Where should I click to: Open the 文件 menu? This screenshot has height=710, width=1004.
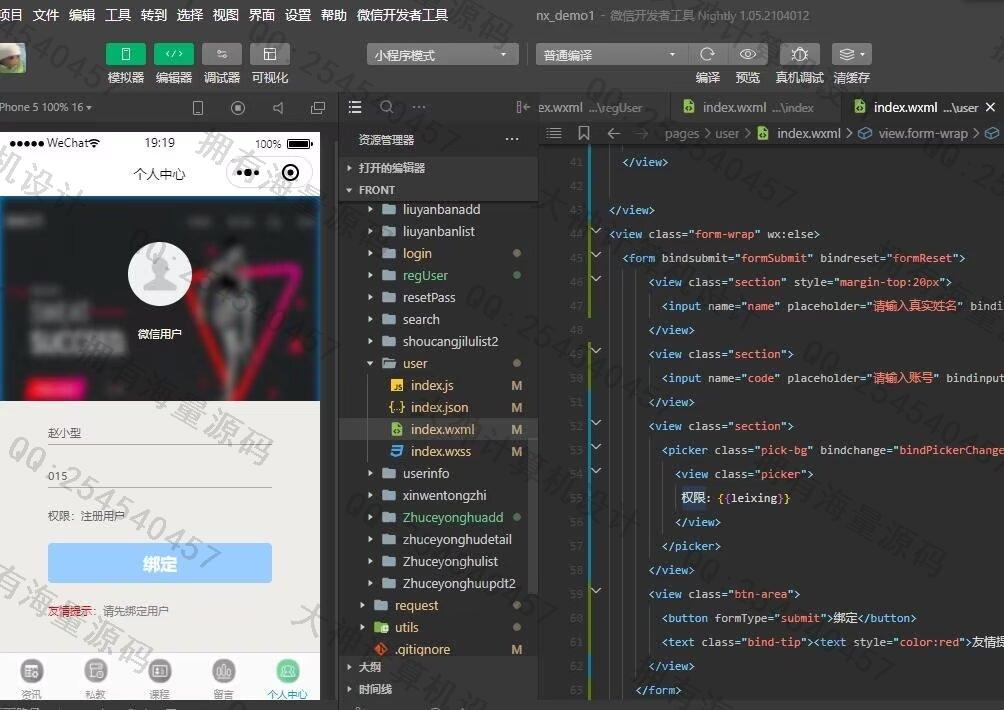tap(45, 14)
